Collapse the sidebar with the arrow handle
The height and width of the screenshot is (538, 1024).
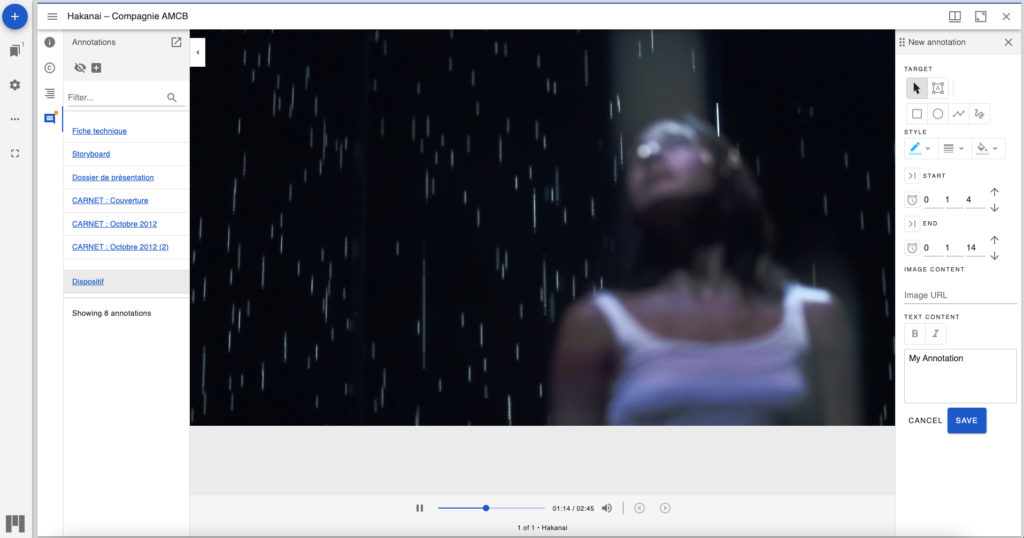pyautogui.click(x=198, y=52)
